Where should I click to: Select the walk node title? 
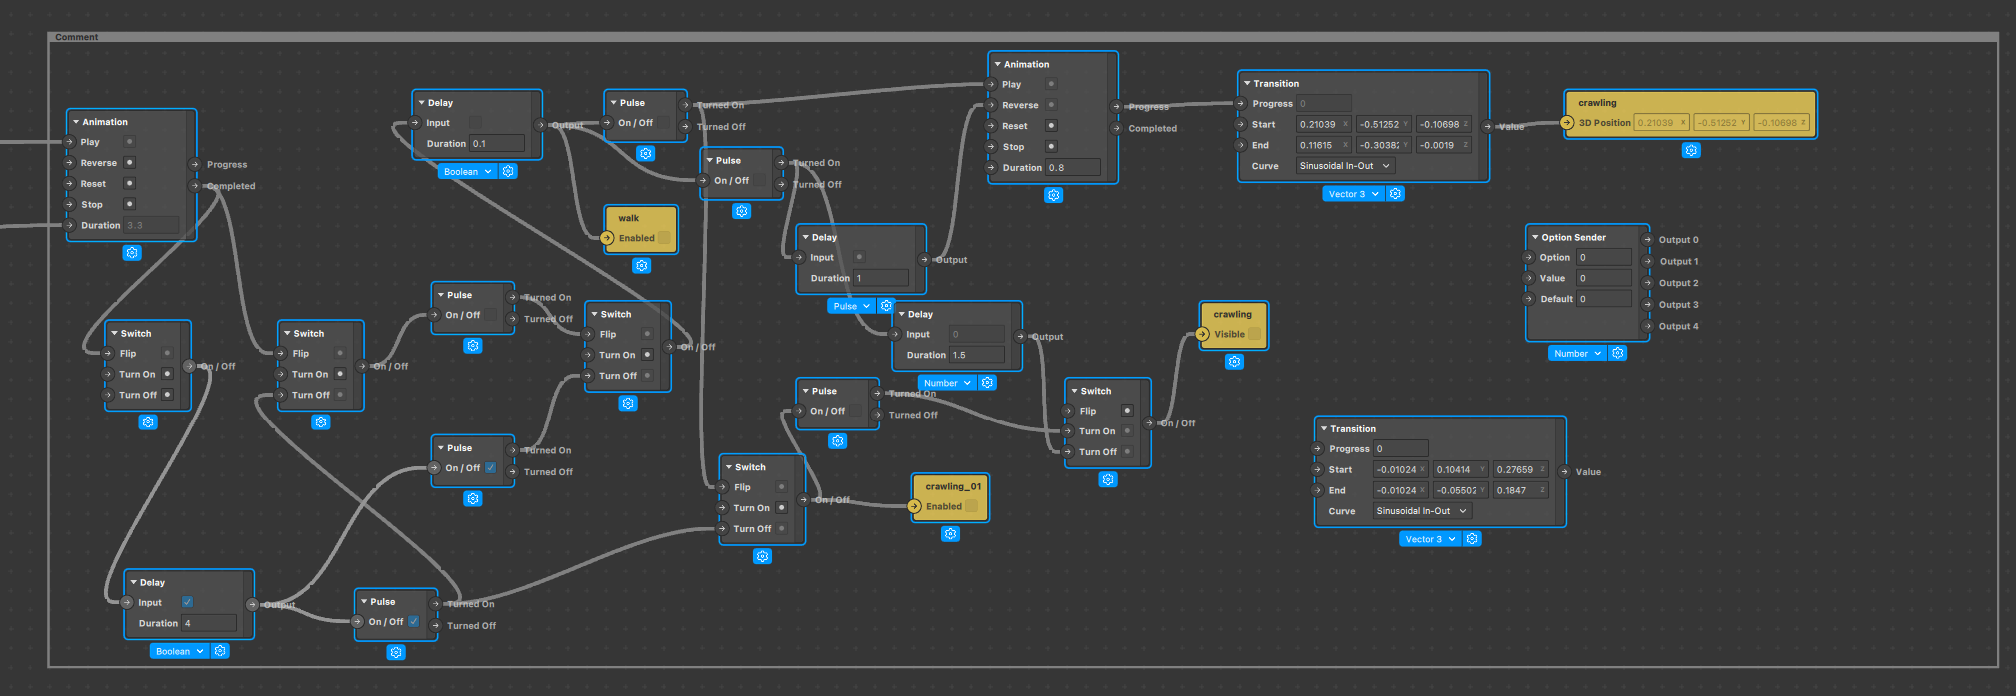click(x=629, y=218)
